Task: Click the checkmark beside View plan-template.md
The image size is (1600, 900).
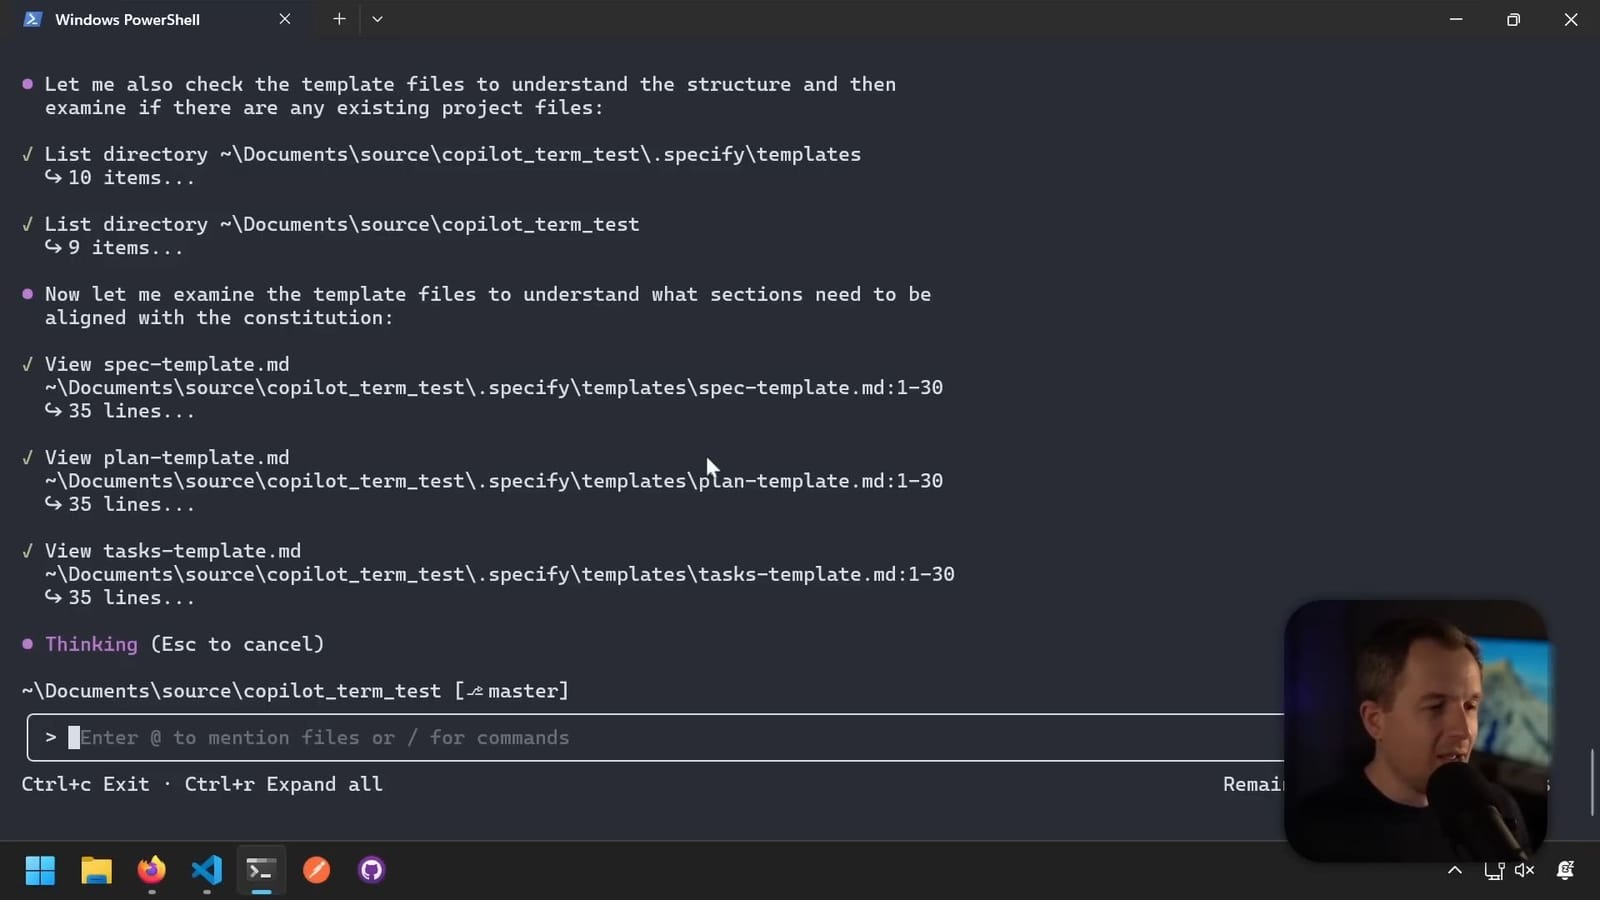Action: click(27, 457)
